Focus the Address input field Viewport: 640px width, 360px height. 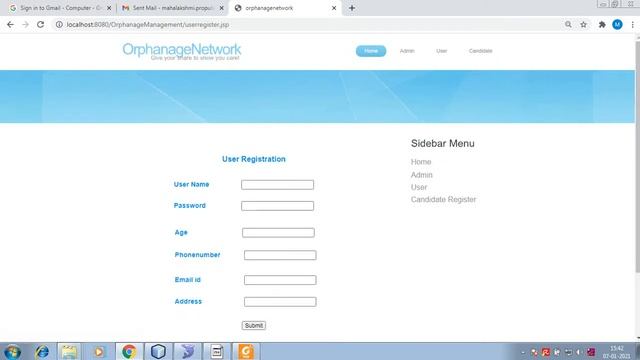pos(280,302)
